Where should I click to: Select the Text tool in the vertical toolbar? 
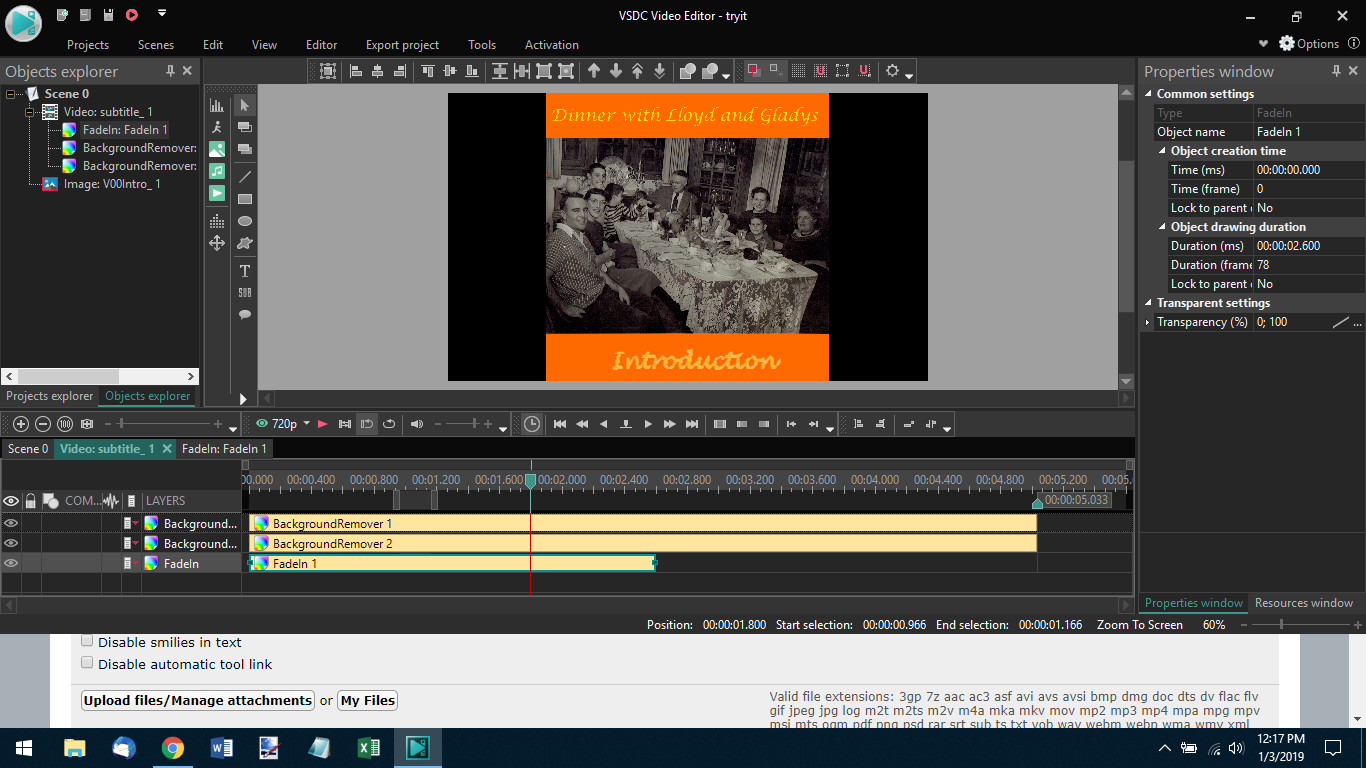pos(244,271)
